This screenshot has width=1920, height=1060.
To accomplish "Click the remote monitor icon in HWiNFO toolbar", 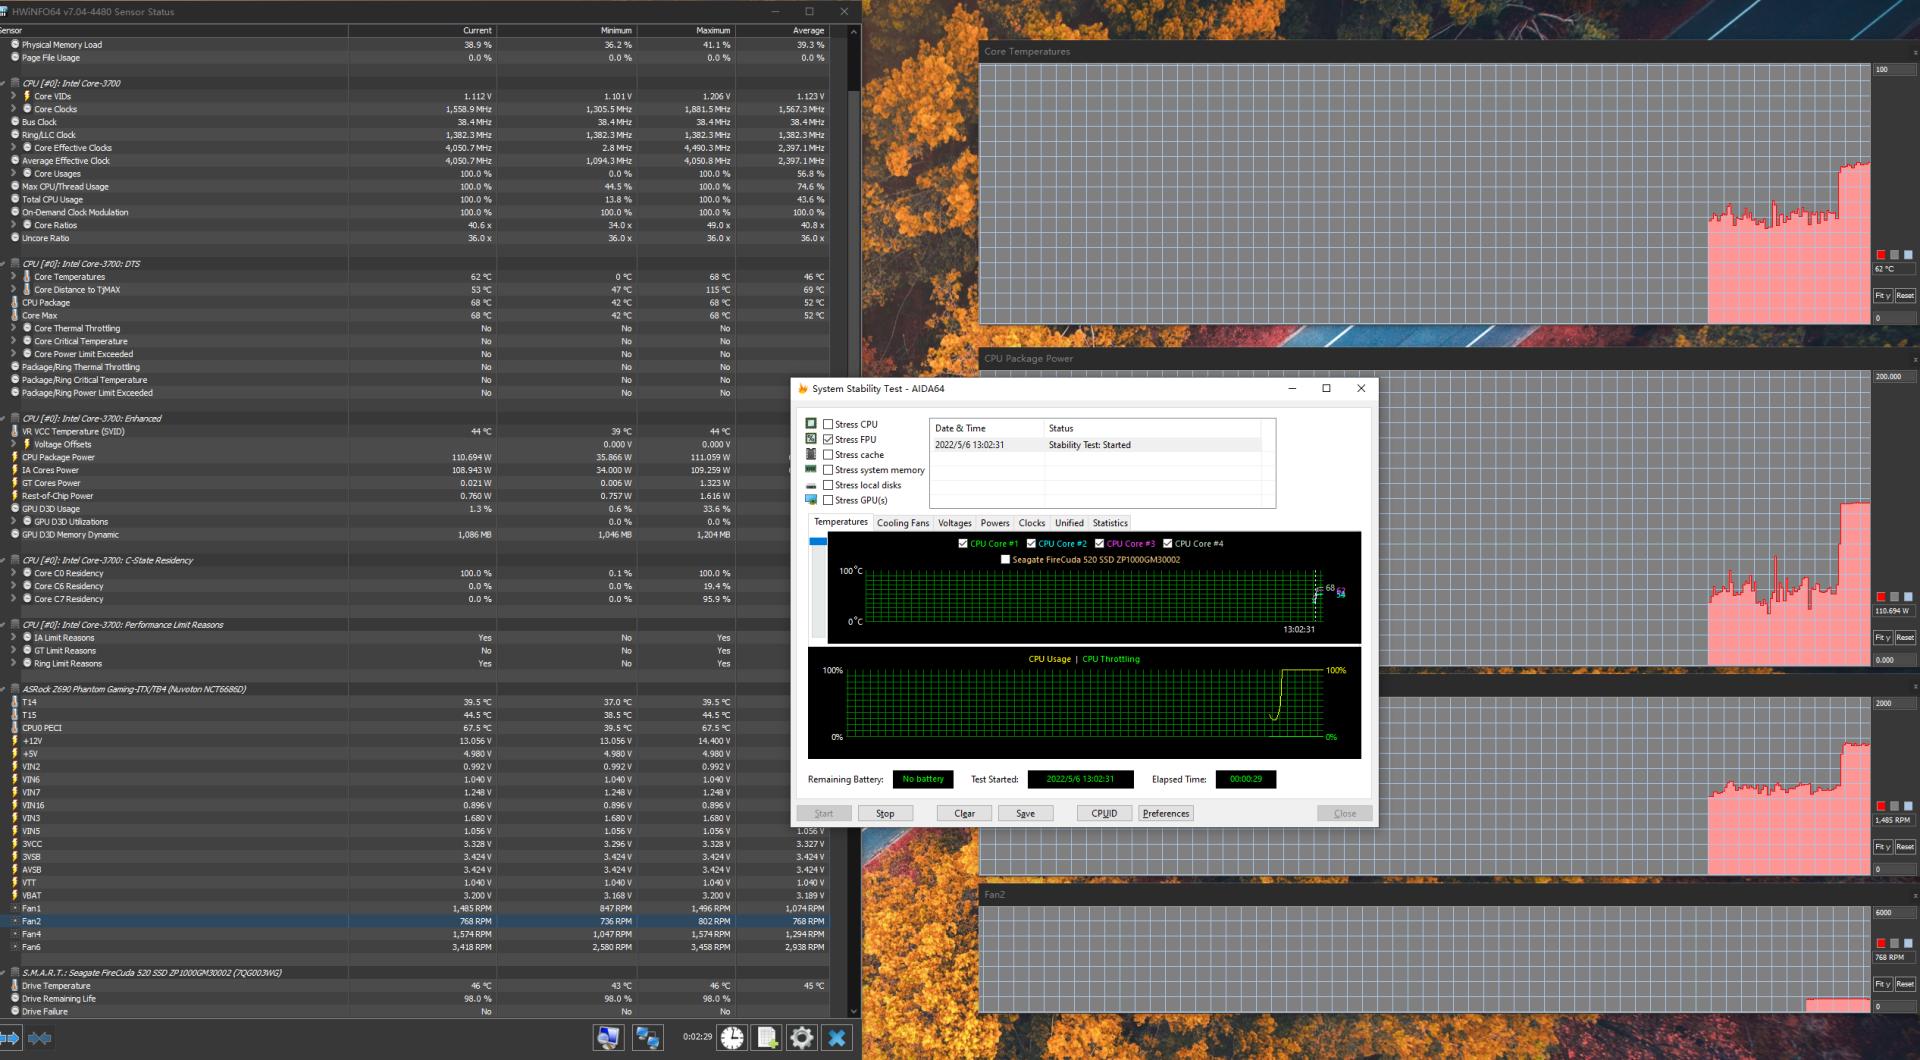I will click(x=608, y=1038).
